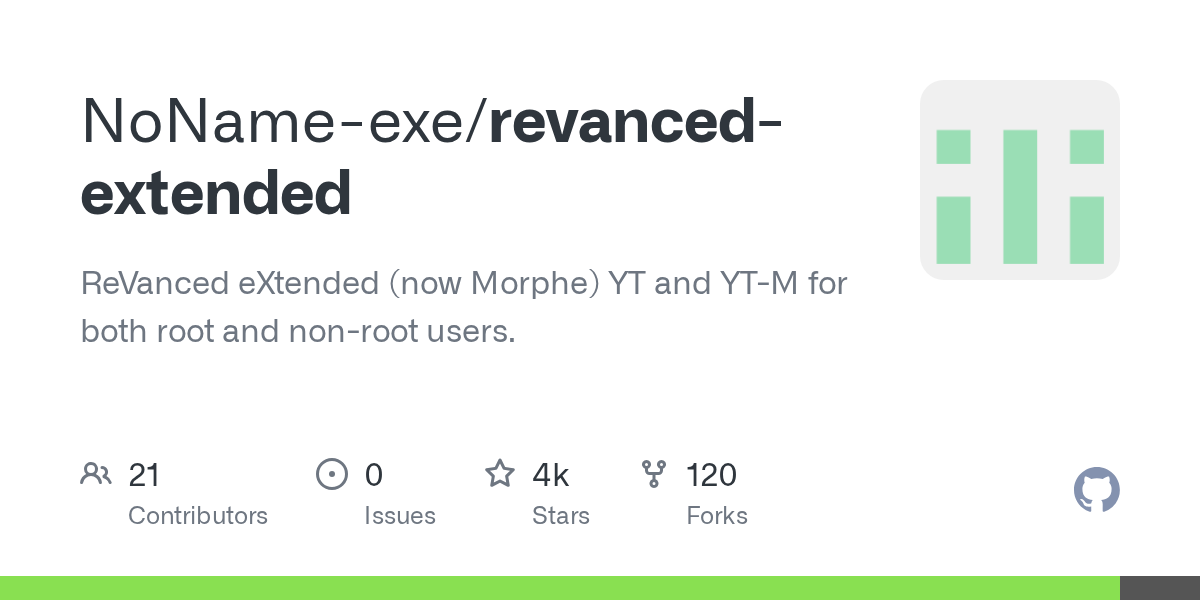This screenshot has height=600, width=1200.
Task: Click the GitHub Octocat logo
Action: (1096, 490)
